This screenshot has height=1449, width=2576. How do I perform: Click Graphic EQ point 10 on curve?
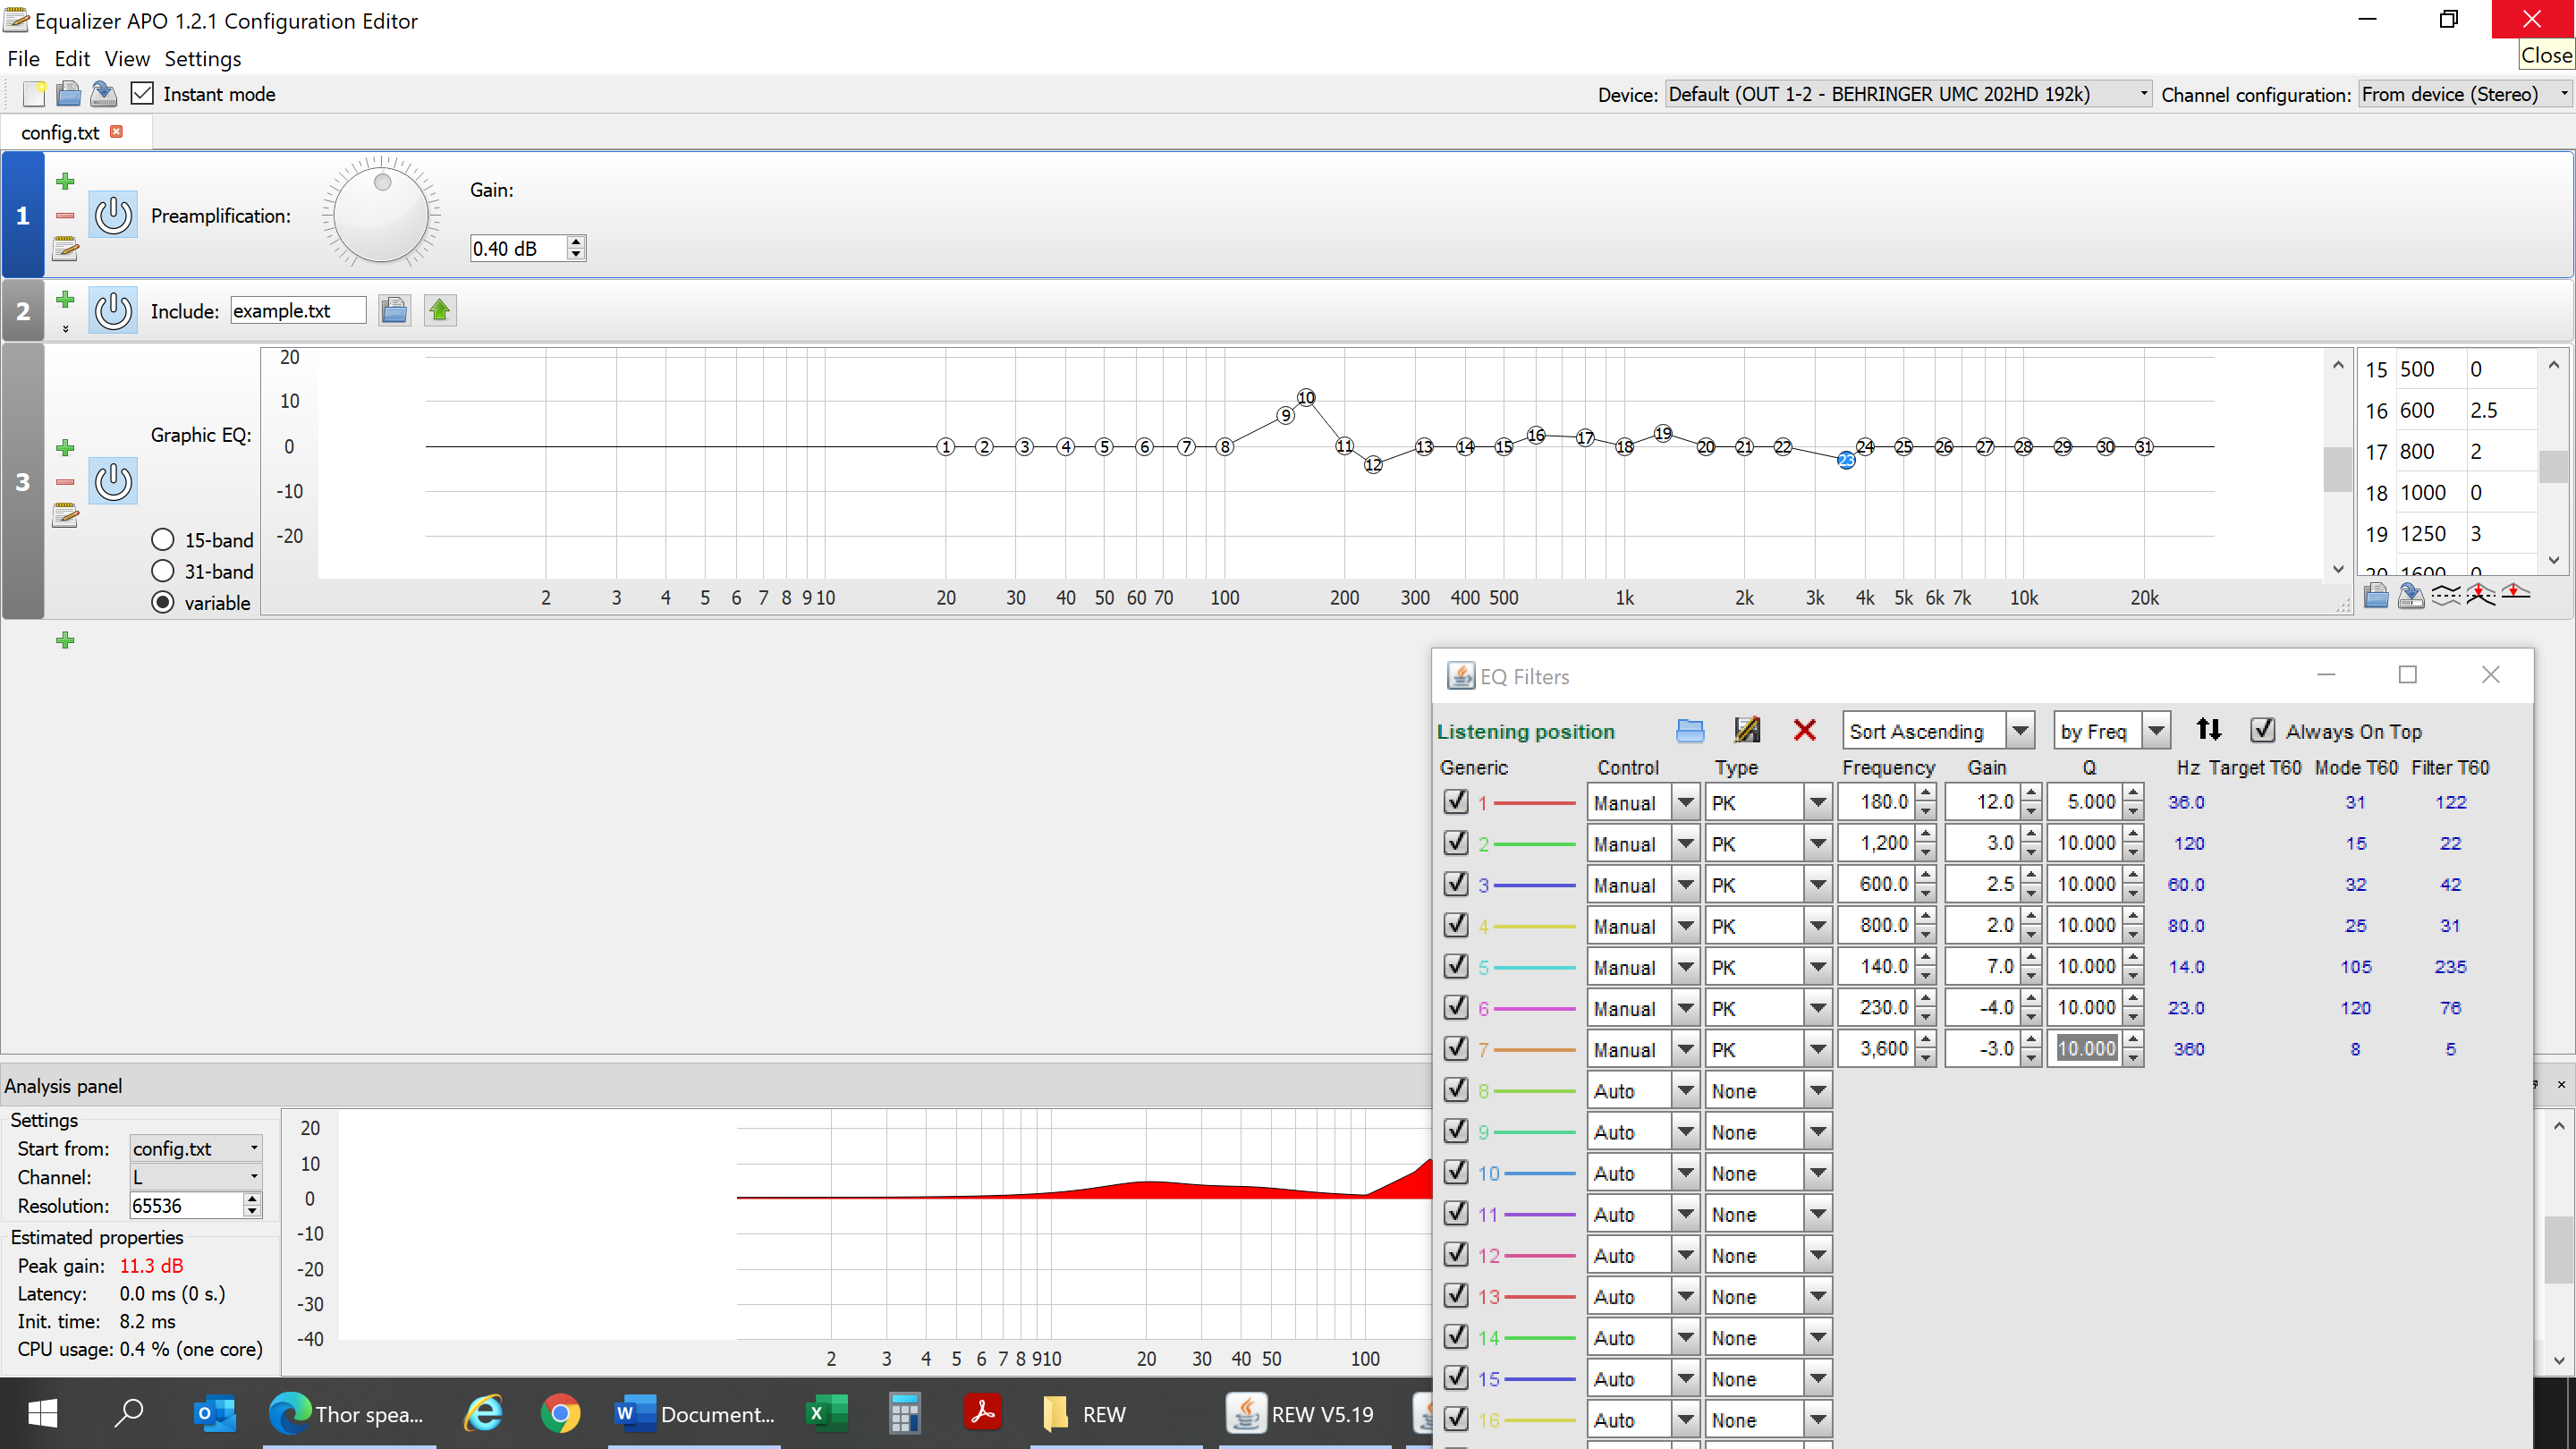pos(1306,397)
